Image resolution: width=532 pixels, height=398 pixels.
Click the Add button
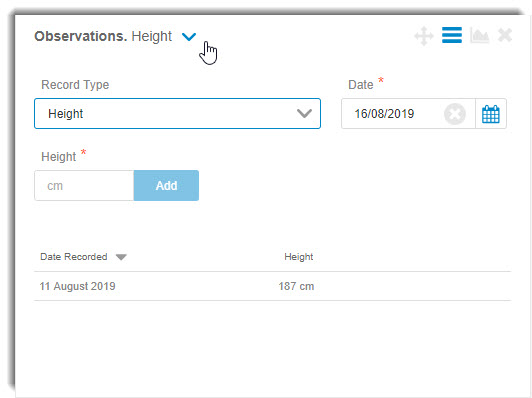click(166, 186)
